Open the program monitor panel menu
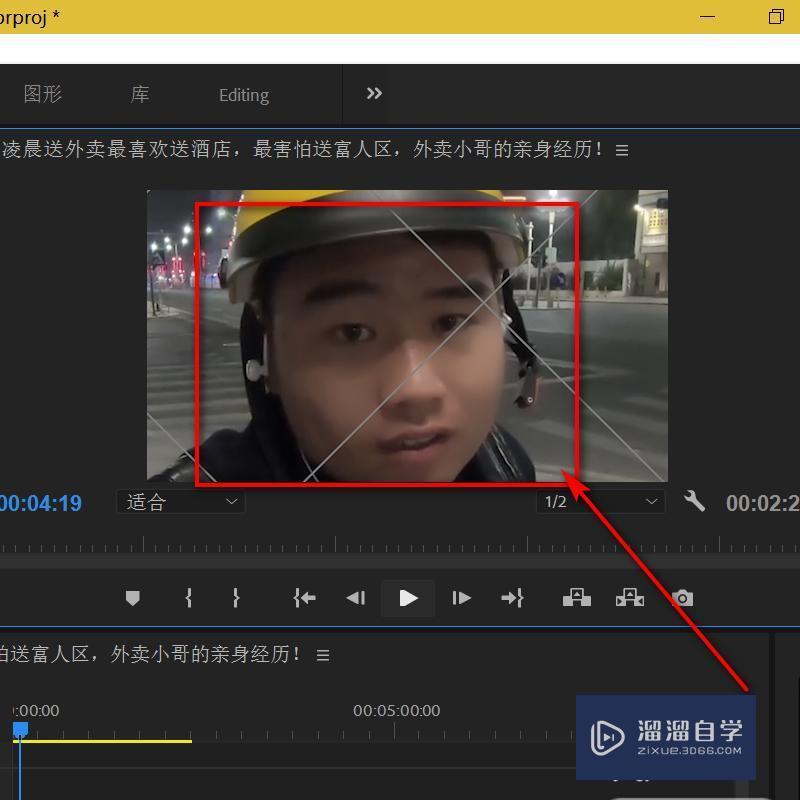Image resolution: width=800 pixels, height=800 pixels. click(x=622, y=150)
